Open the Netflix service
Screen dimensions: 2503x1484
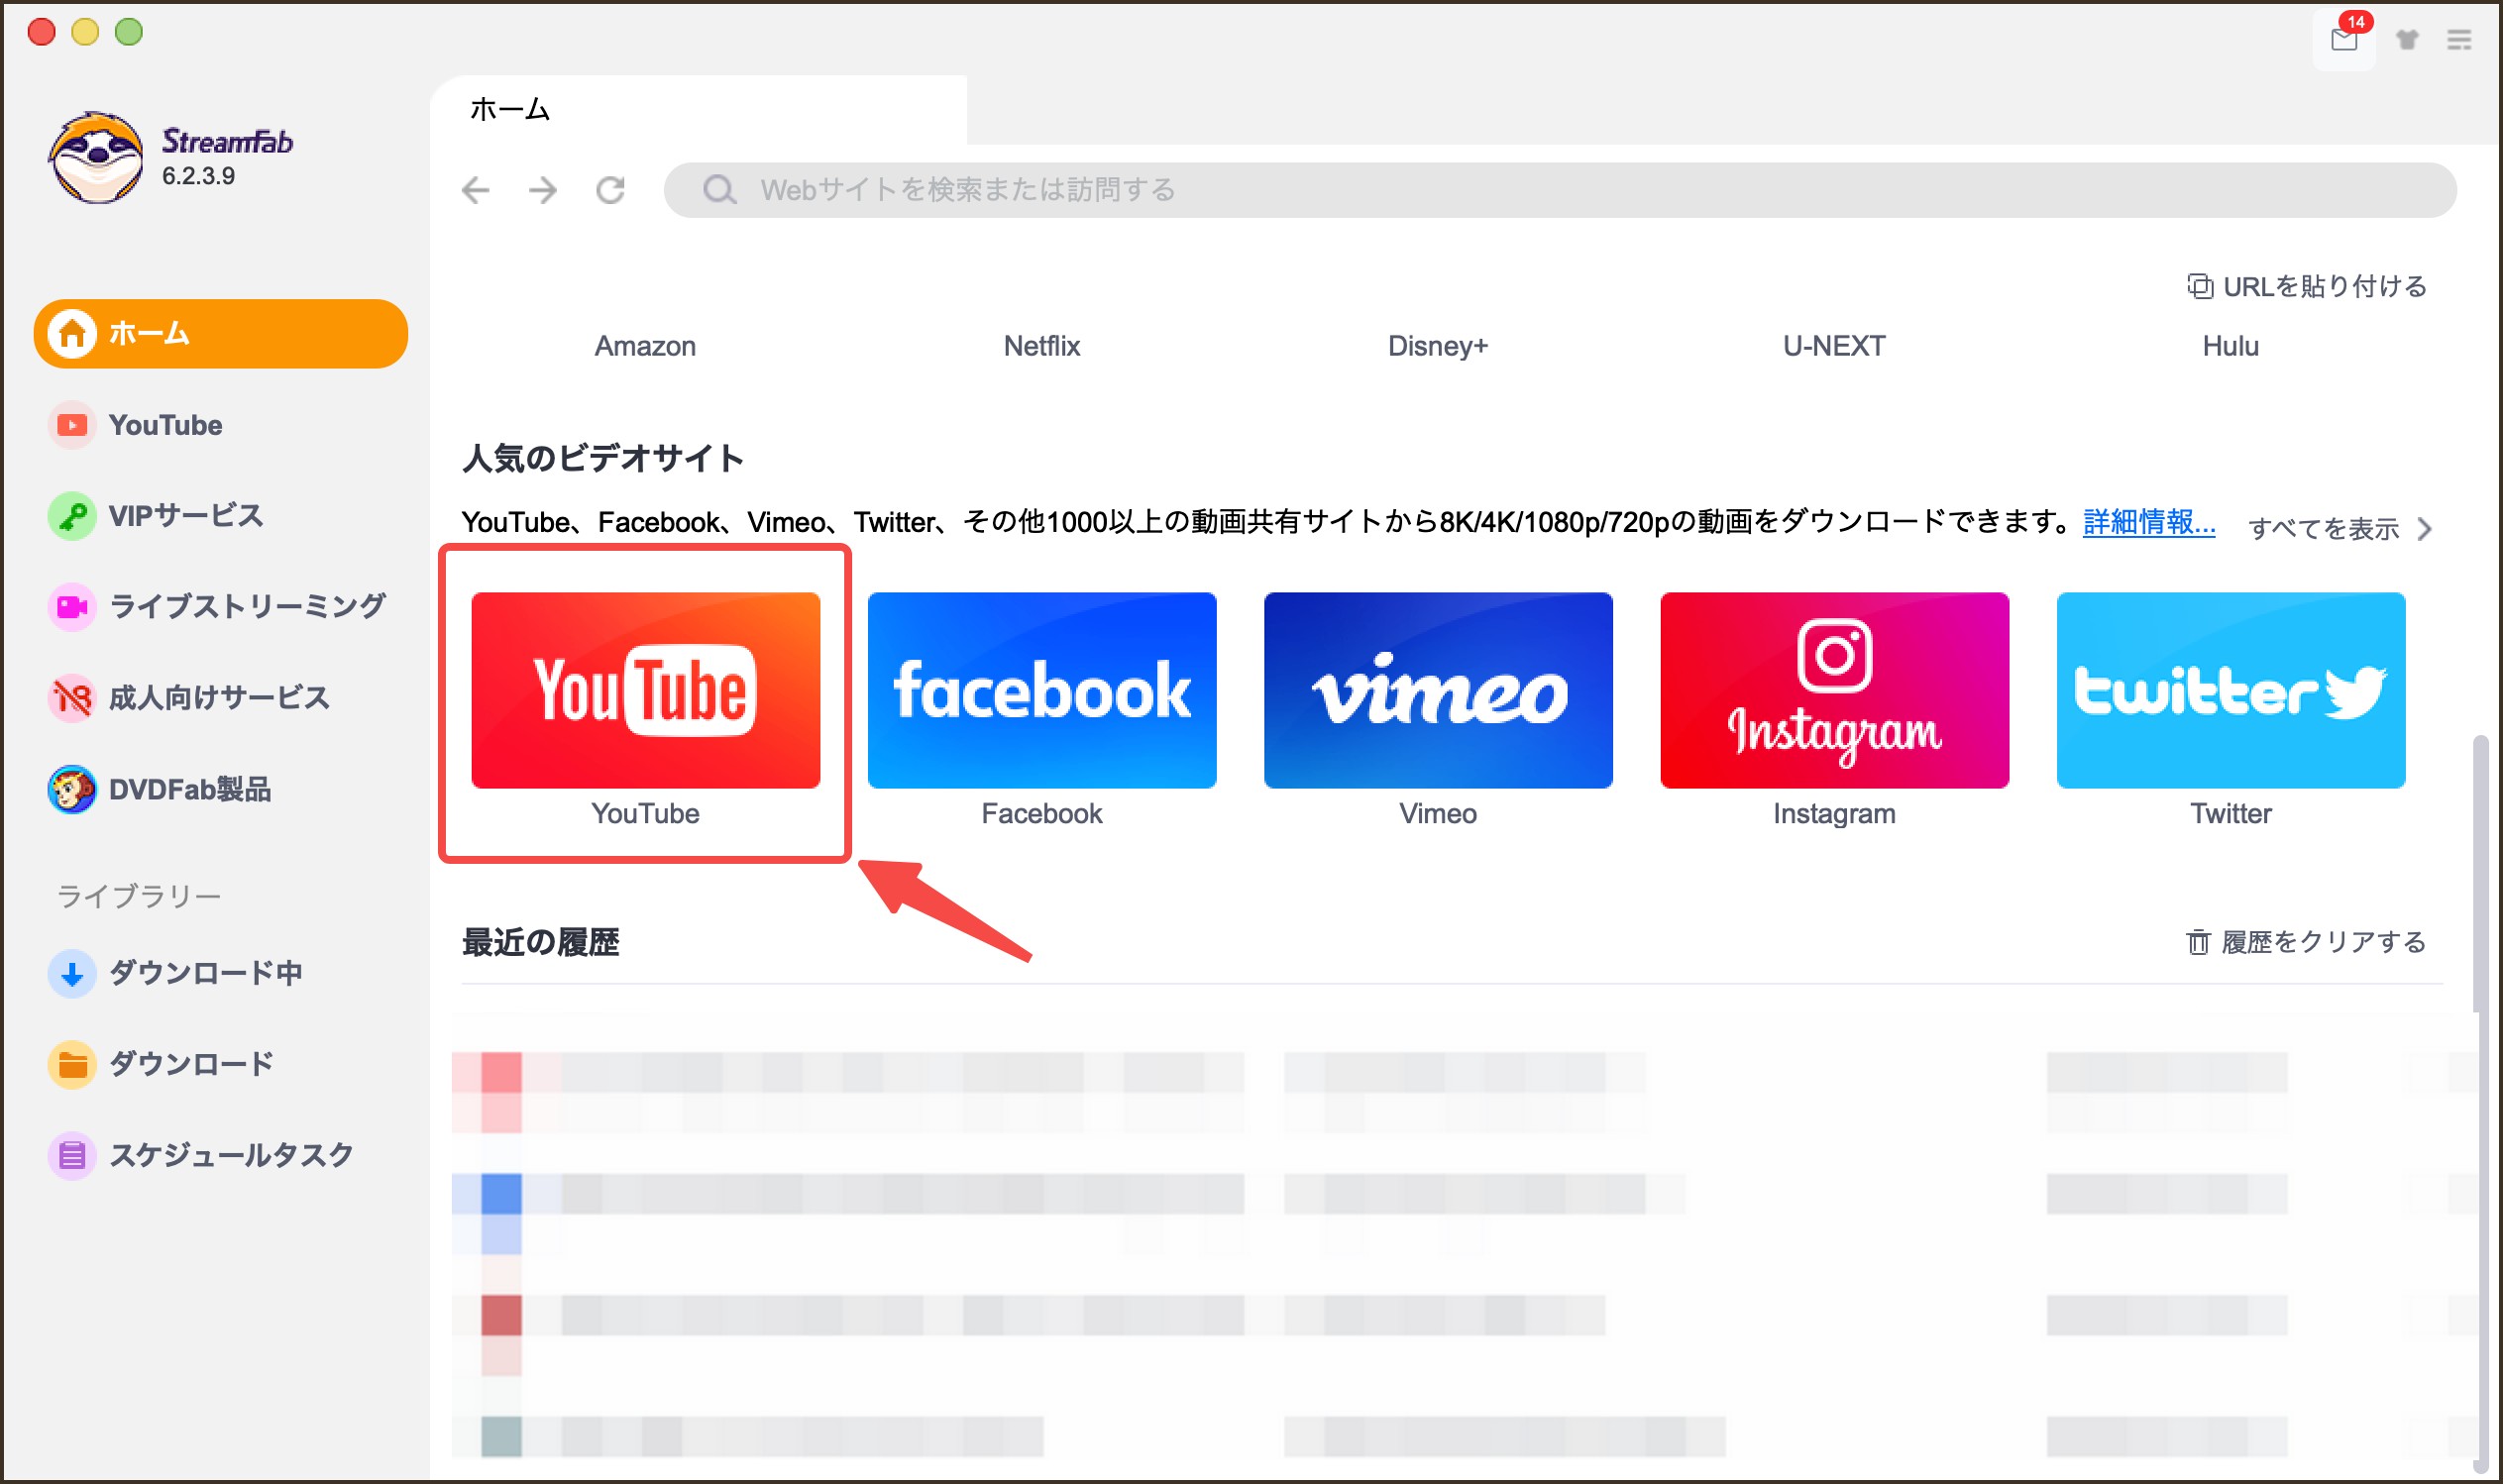point(1042,346)
